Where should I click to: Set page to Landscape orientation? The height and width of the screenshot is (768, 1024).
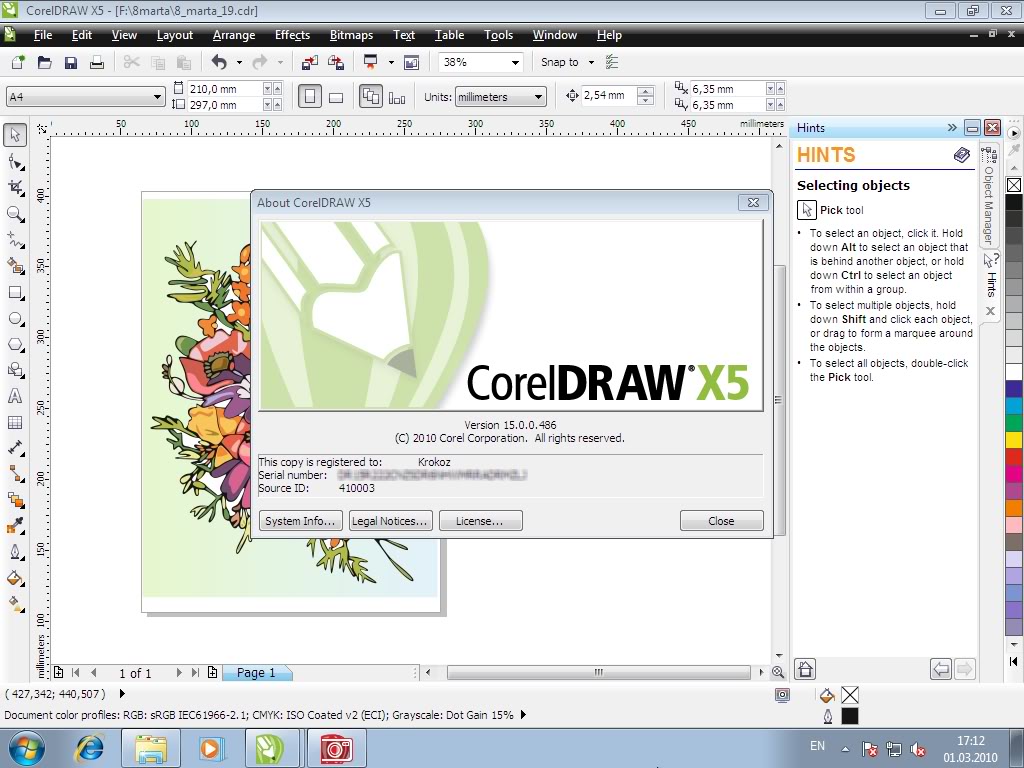[336, 97]
